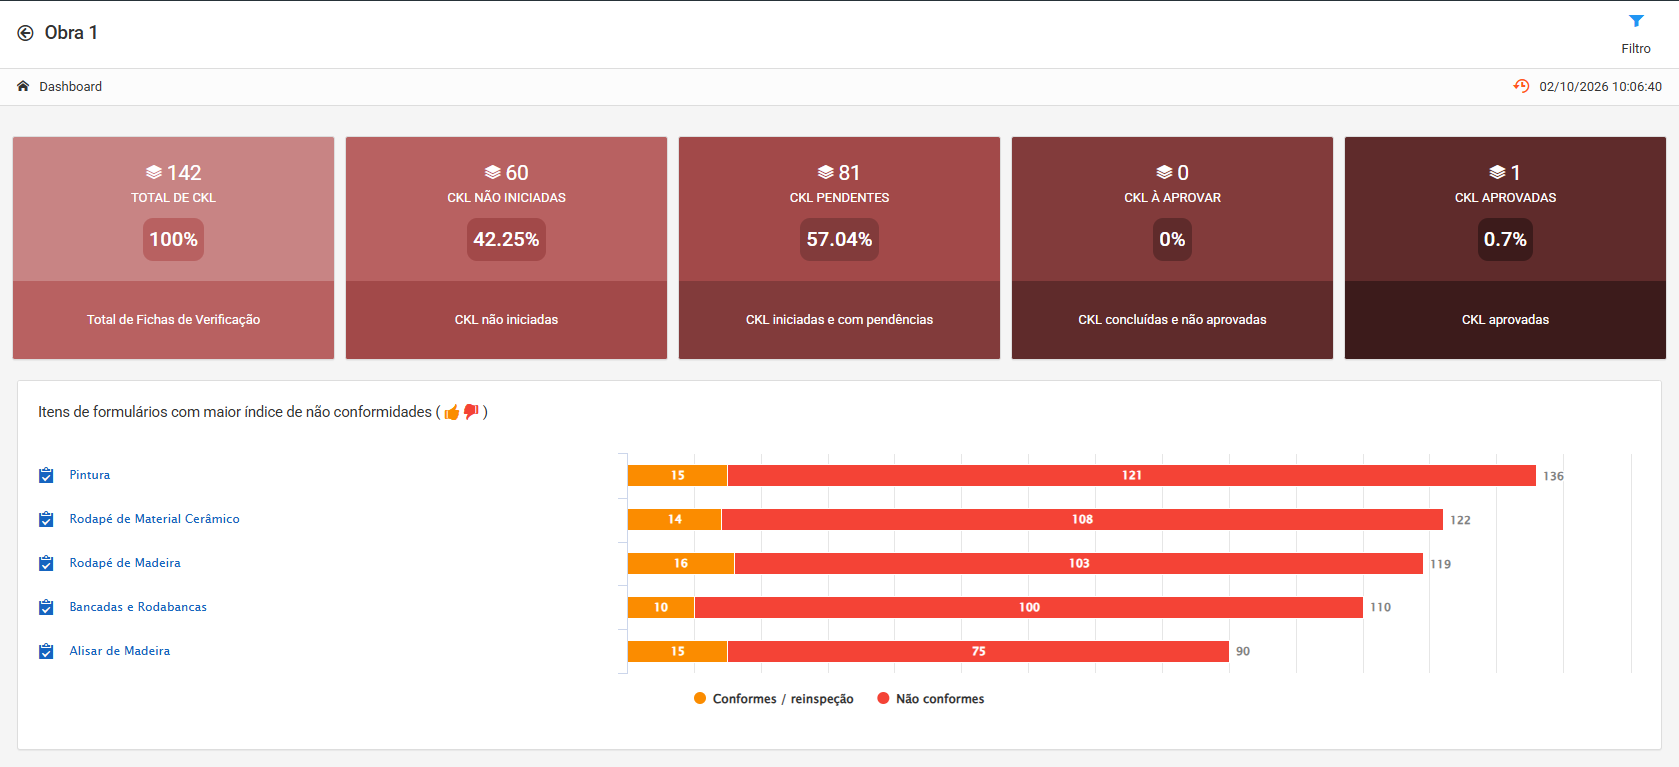The image size is (1679, 767).
Task: Open the Filtro funnel icon
Action: coord(1636,21)
